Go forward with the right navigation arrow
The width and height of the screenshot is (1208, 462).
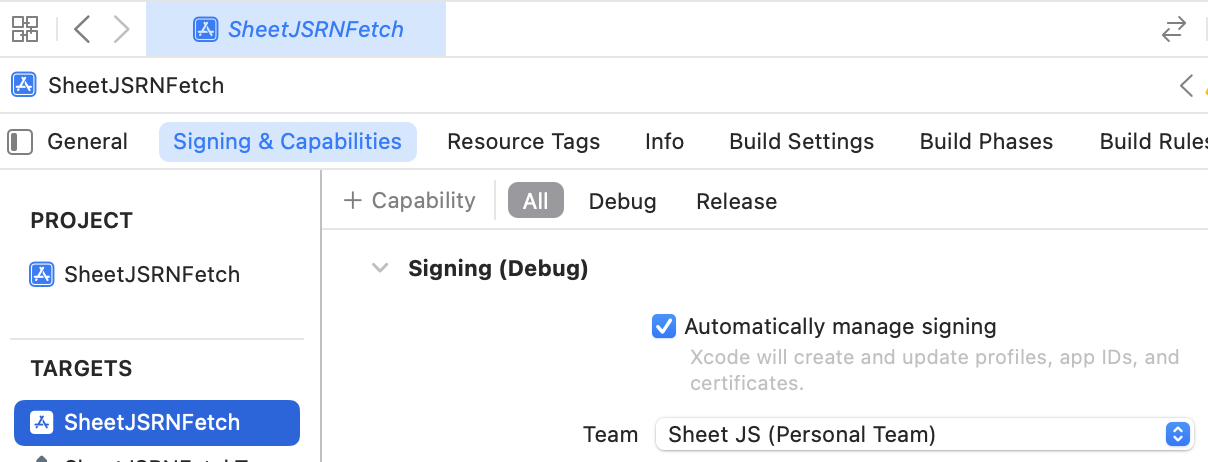tap(121, 29)
